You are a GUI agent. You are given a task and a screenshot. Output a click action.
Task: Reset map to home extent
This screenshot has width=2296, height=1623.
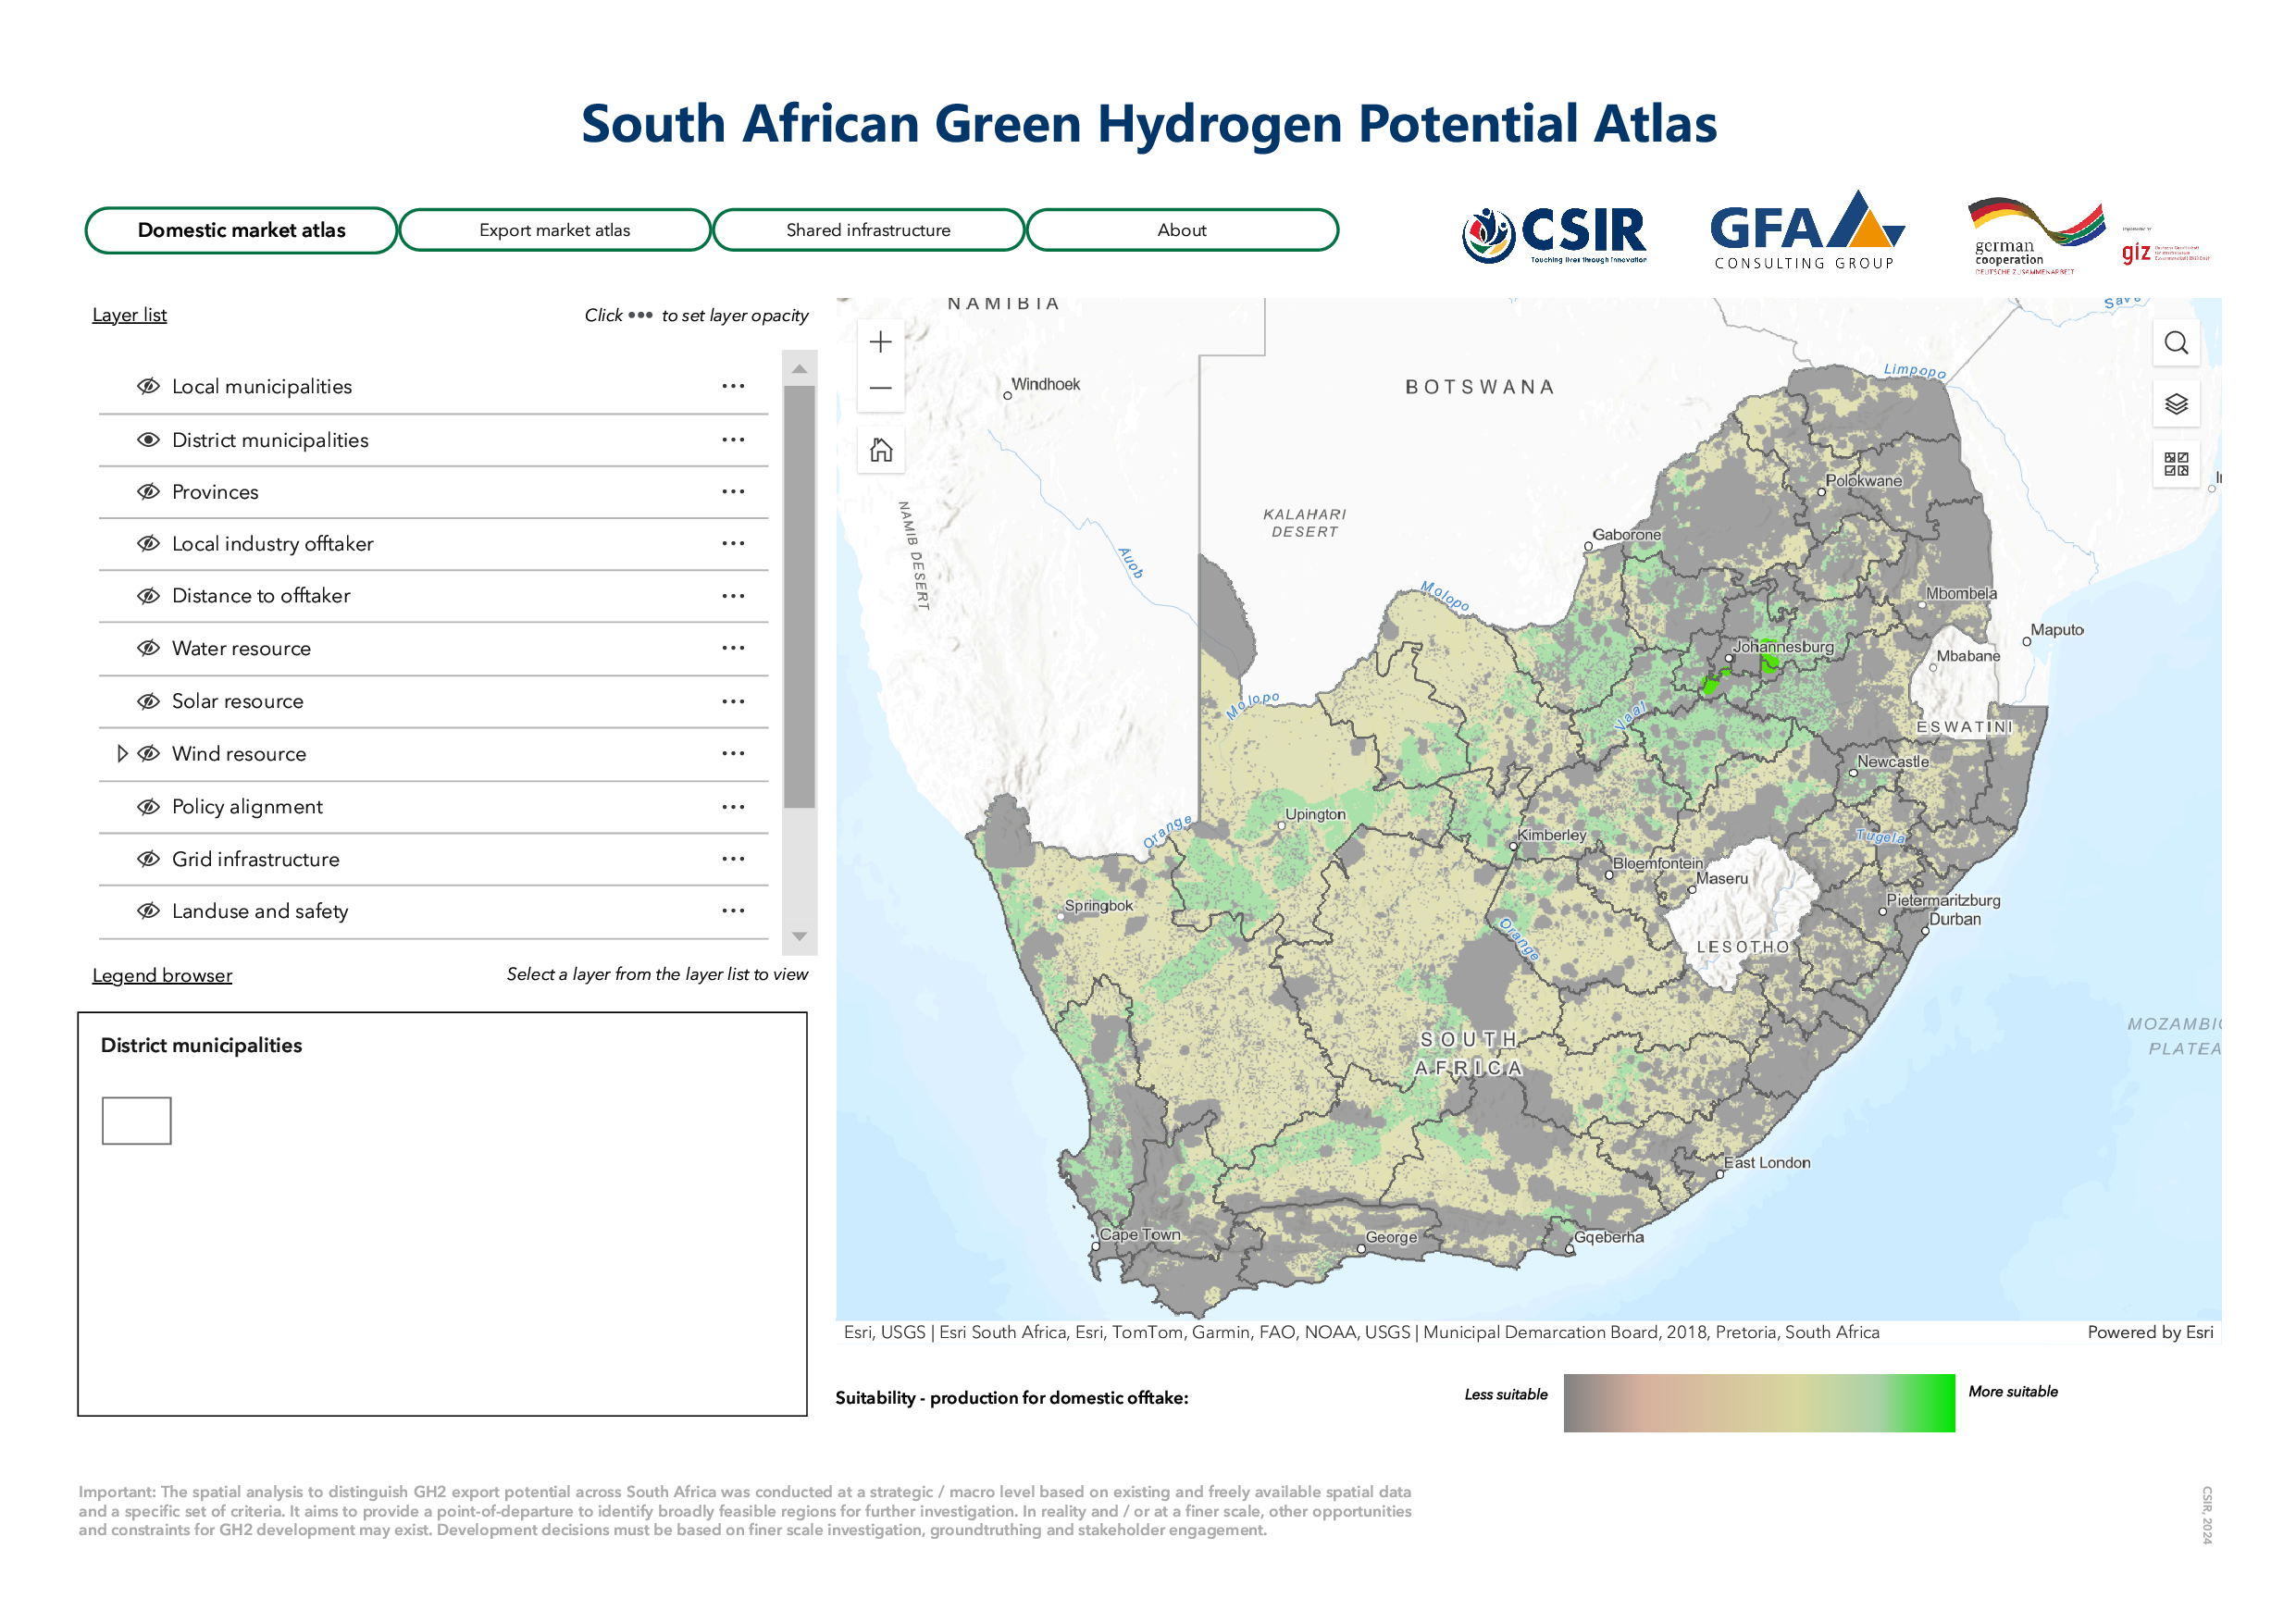click(880, 450)
